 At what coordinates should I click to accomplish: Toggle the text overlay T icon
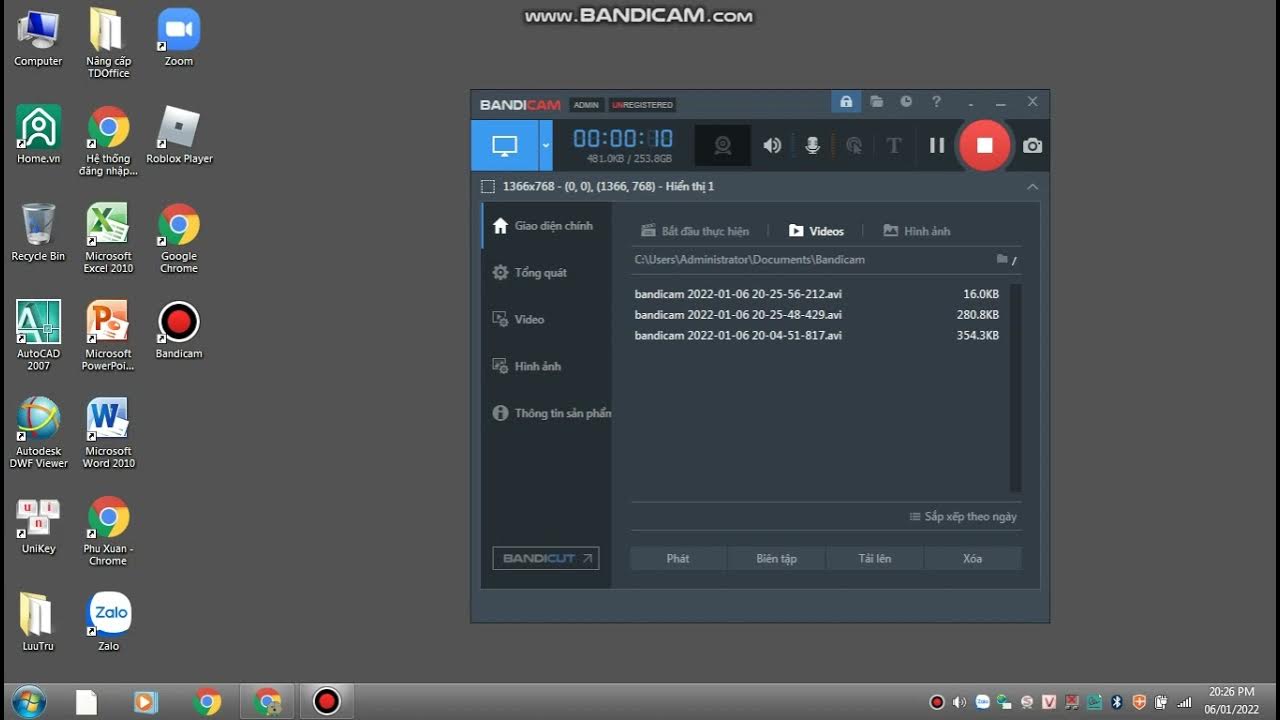894,145
